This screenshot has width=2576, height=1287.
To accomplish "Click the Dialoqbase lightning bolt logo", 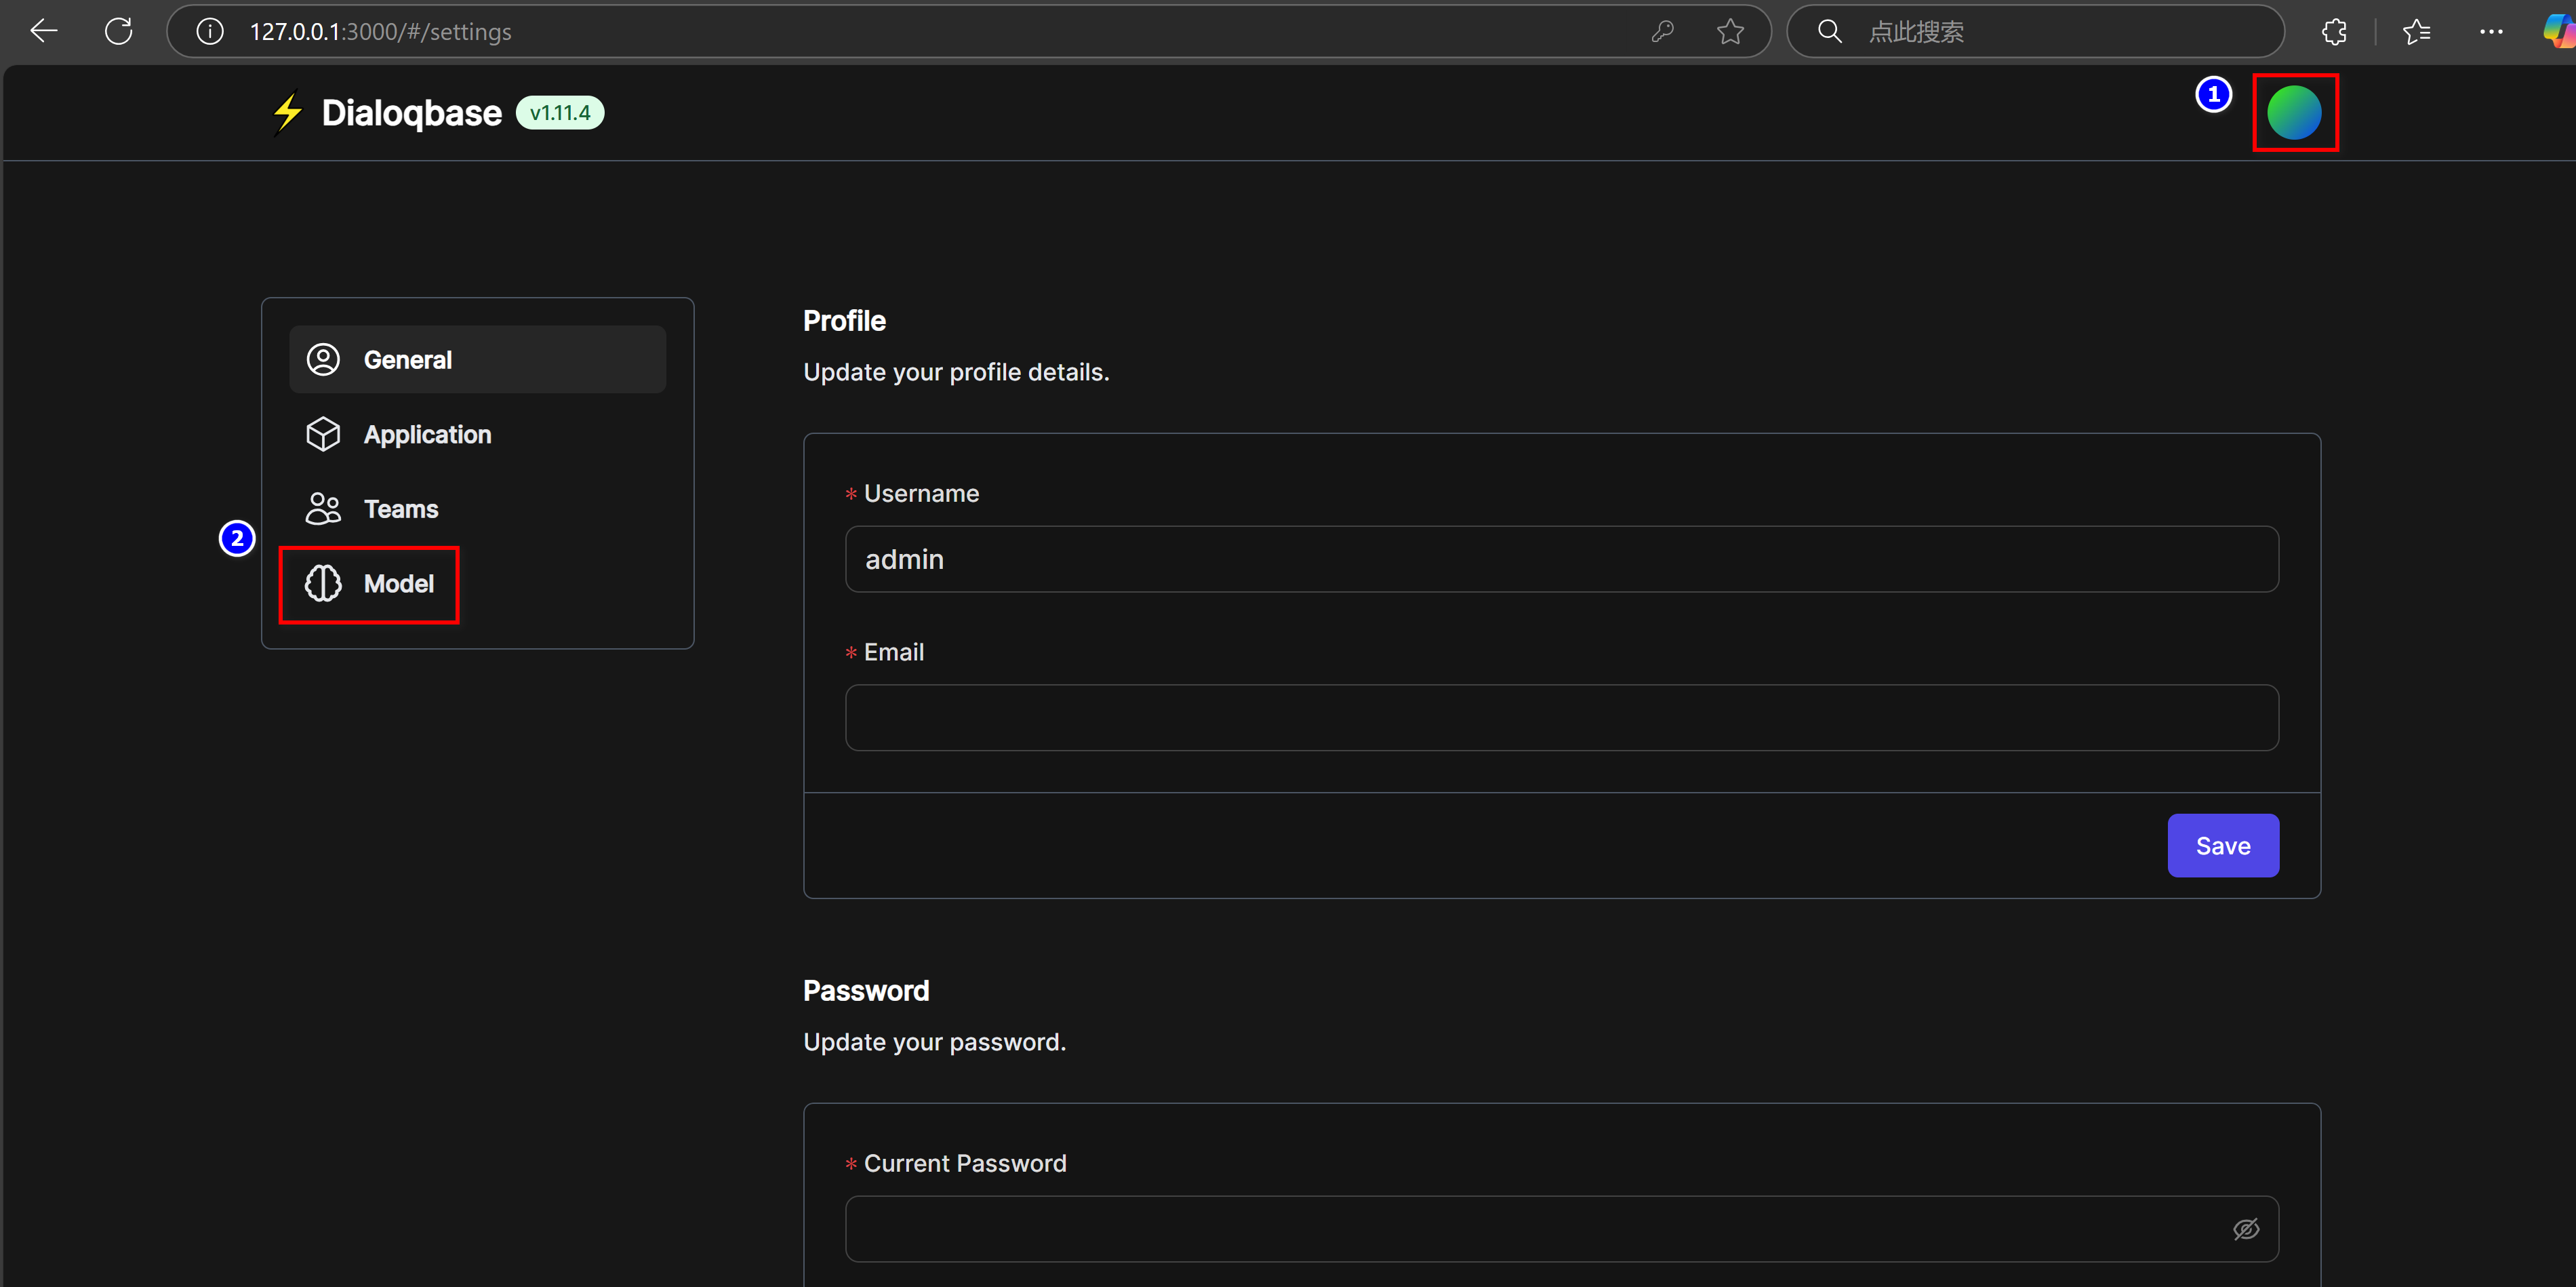I will click(x=288, y=112).
